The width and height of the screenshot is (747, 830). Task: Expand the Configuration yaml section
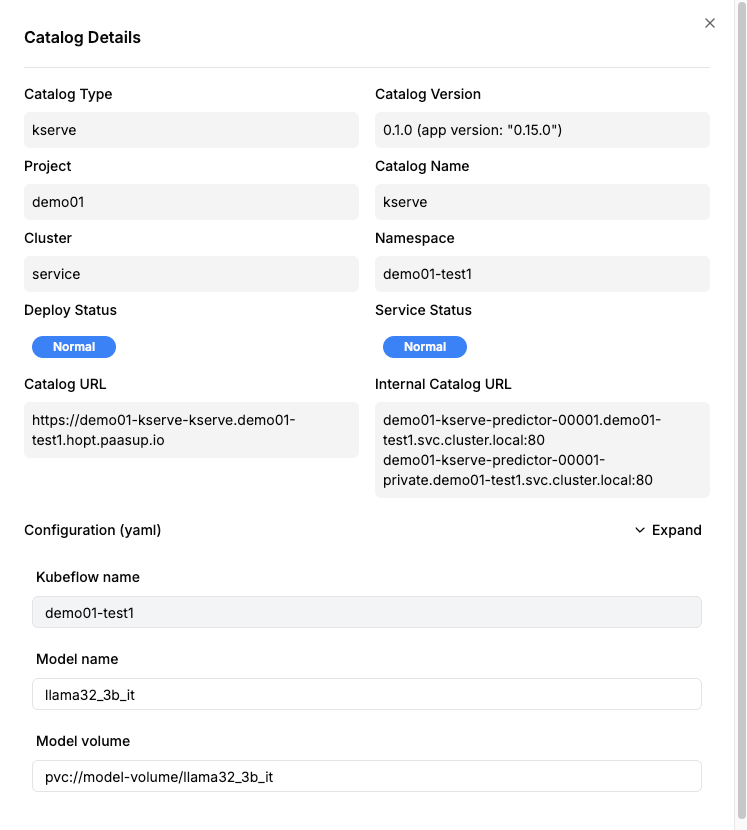pyautogui.click(x=668, y=530)
